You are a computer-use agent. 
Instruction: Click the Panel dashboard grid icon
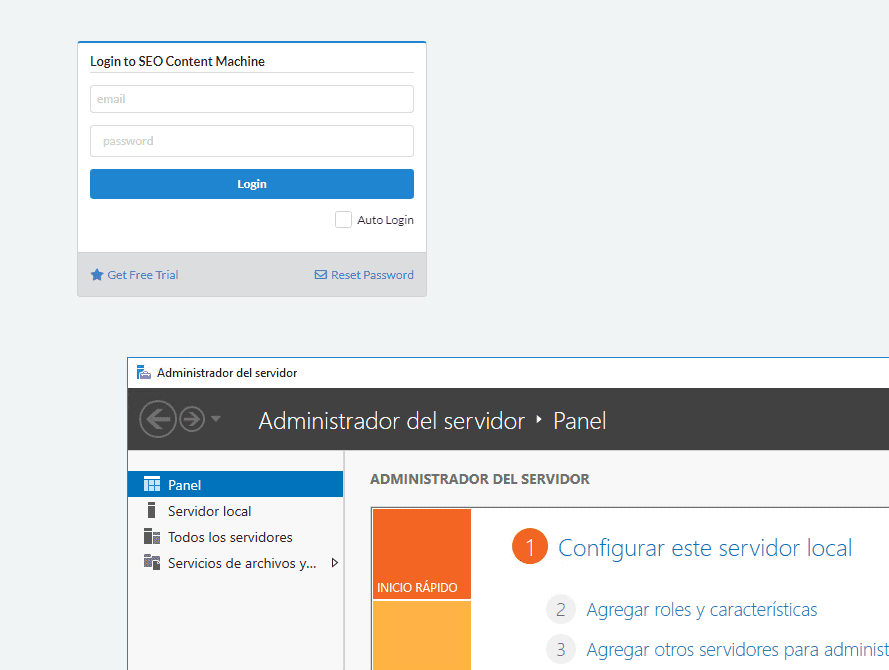(x=152, y=484)
